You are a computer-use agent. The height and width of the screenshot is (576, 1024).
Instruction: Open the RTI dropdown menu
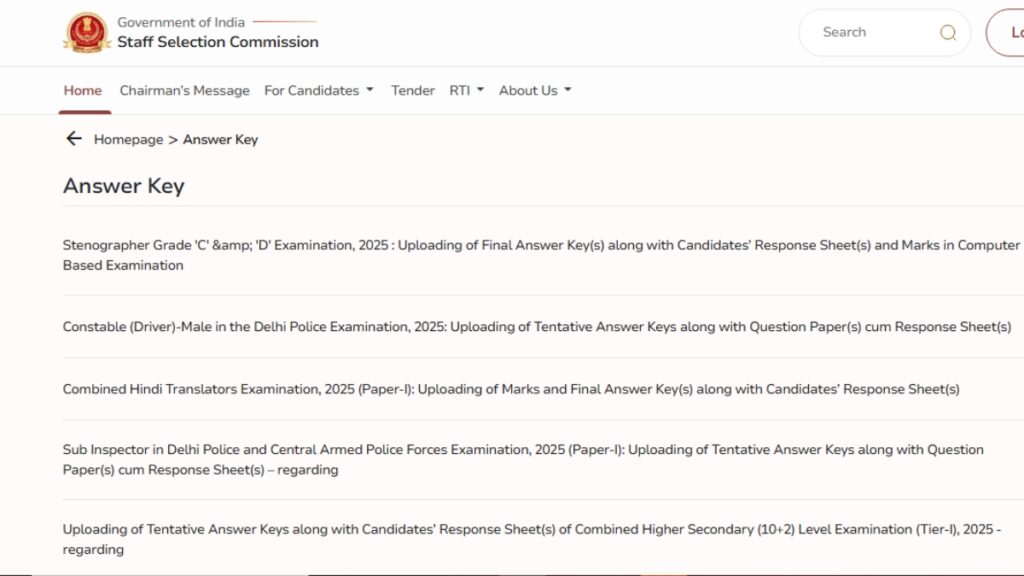466,90
